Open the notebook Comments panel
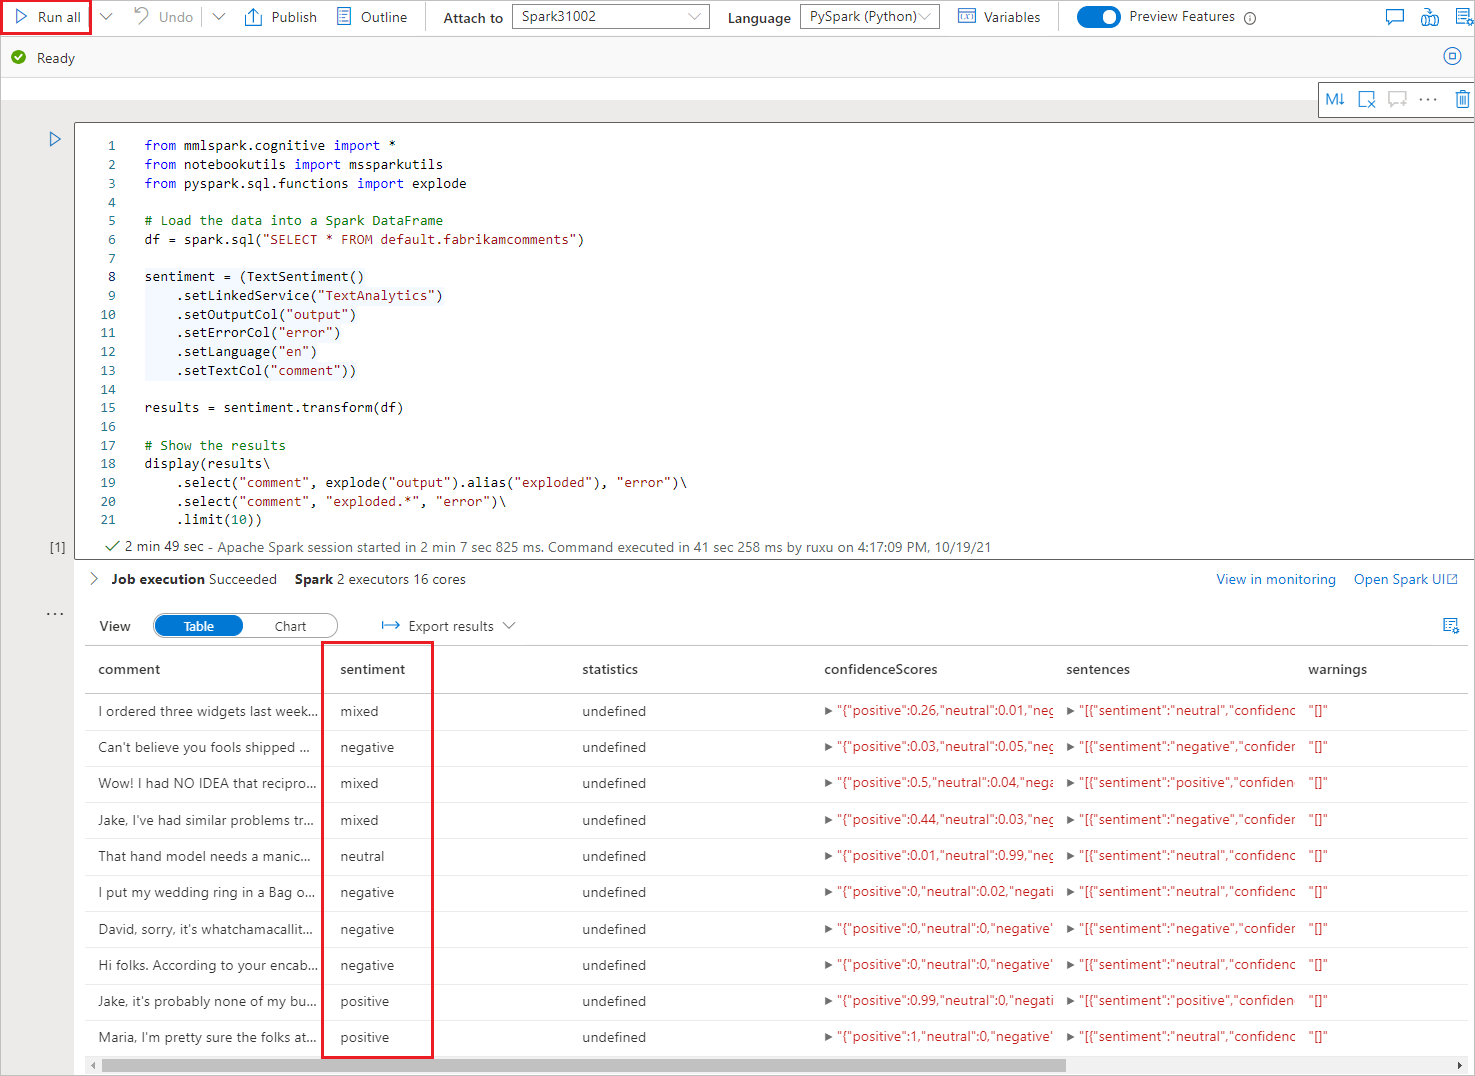Screen dimensions: 1475x1076 click(x=1394, y=16)
